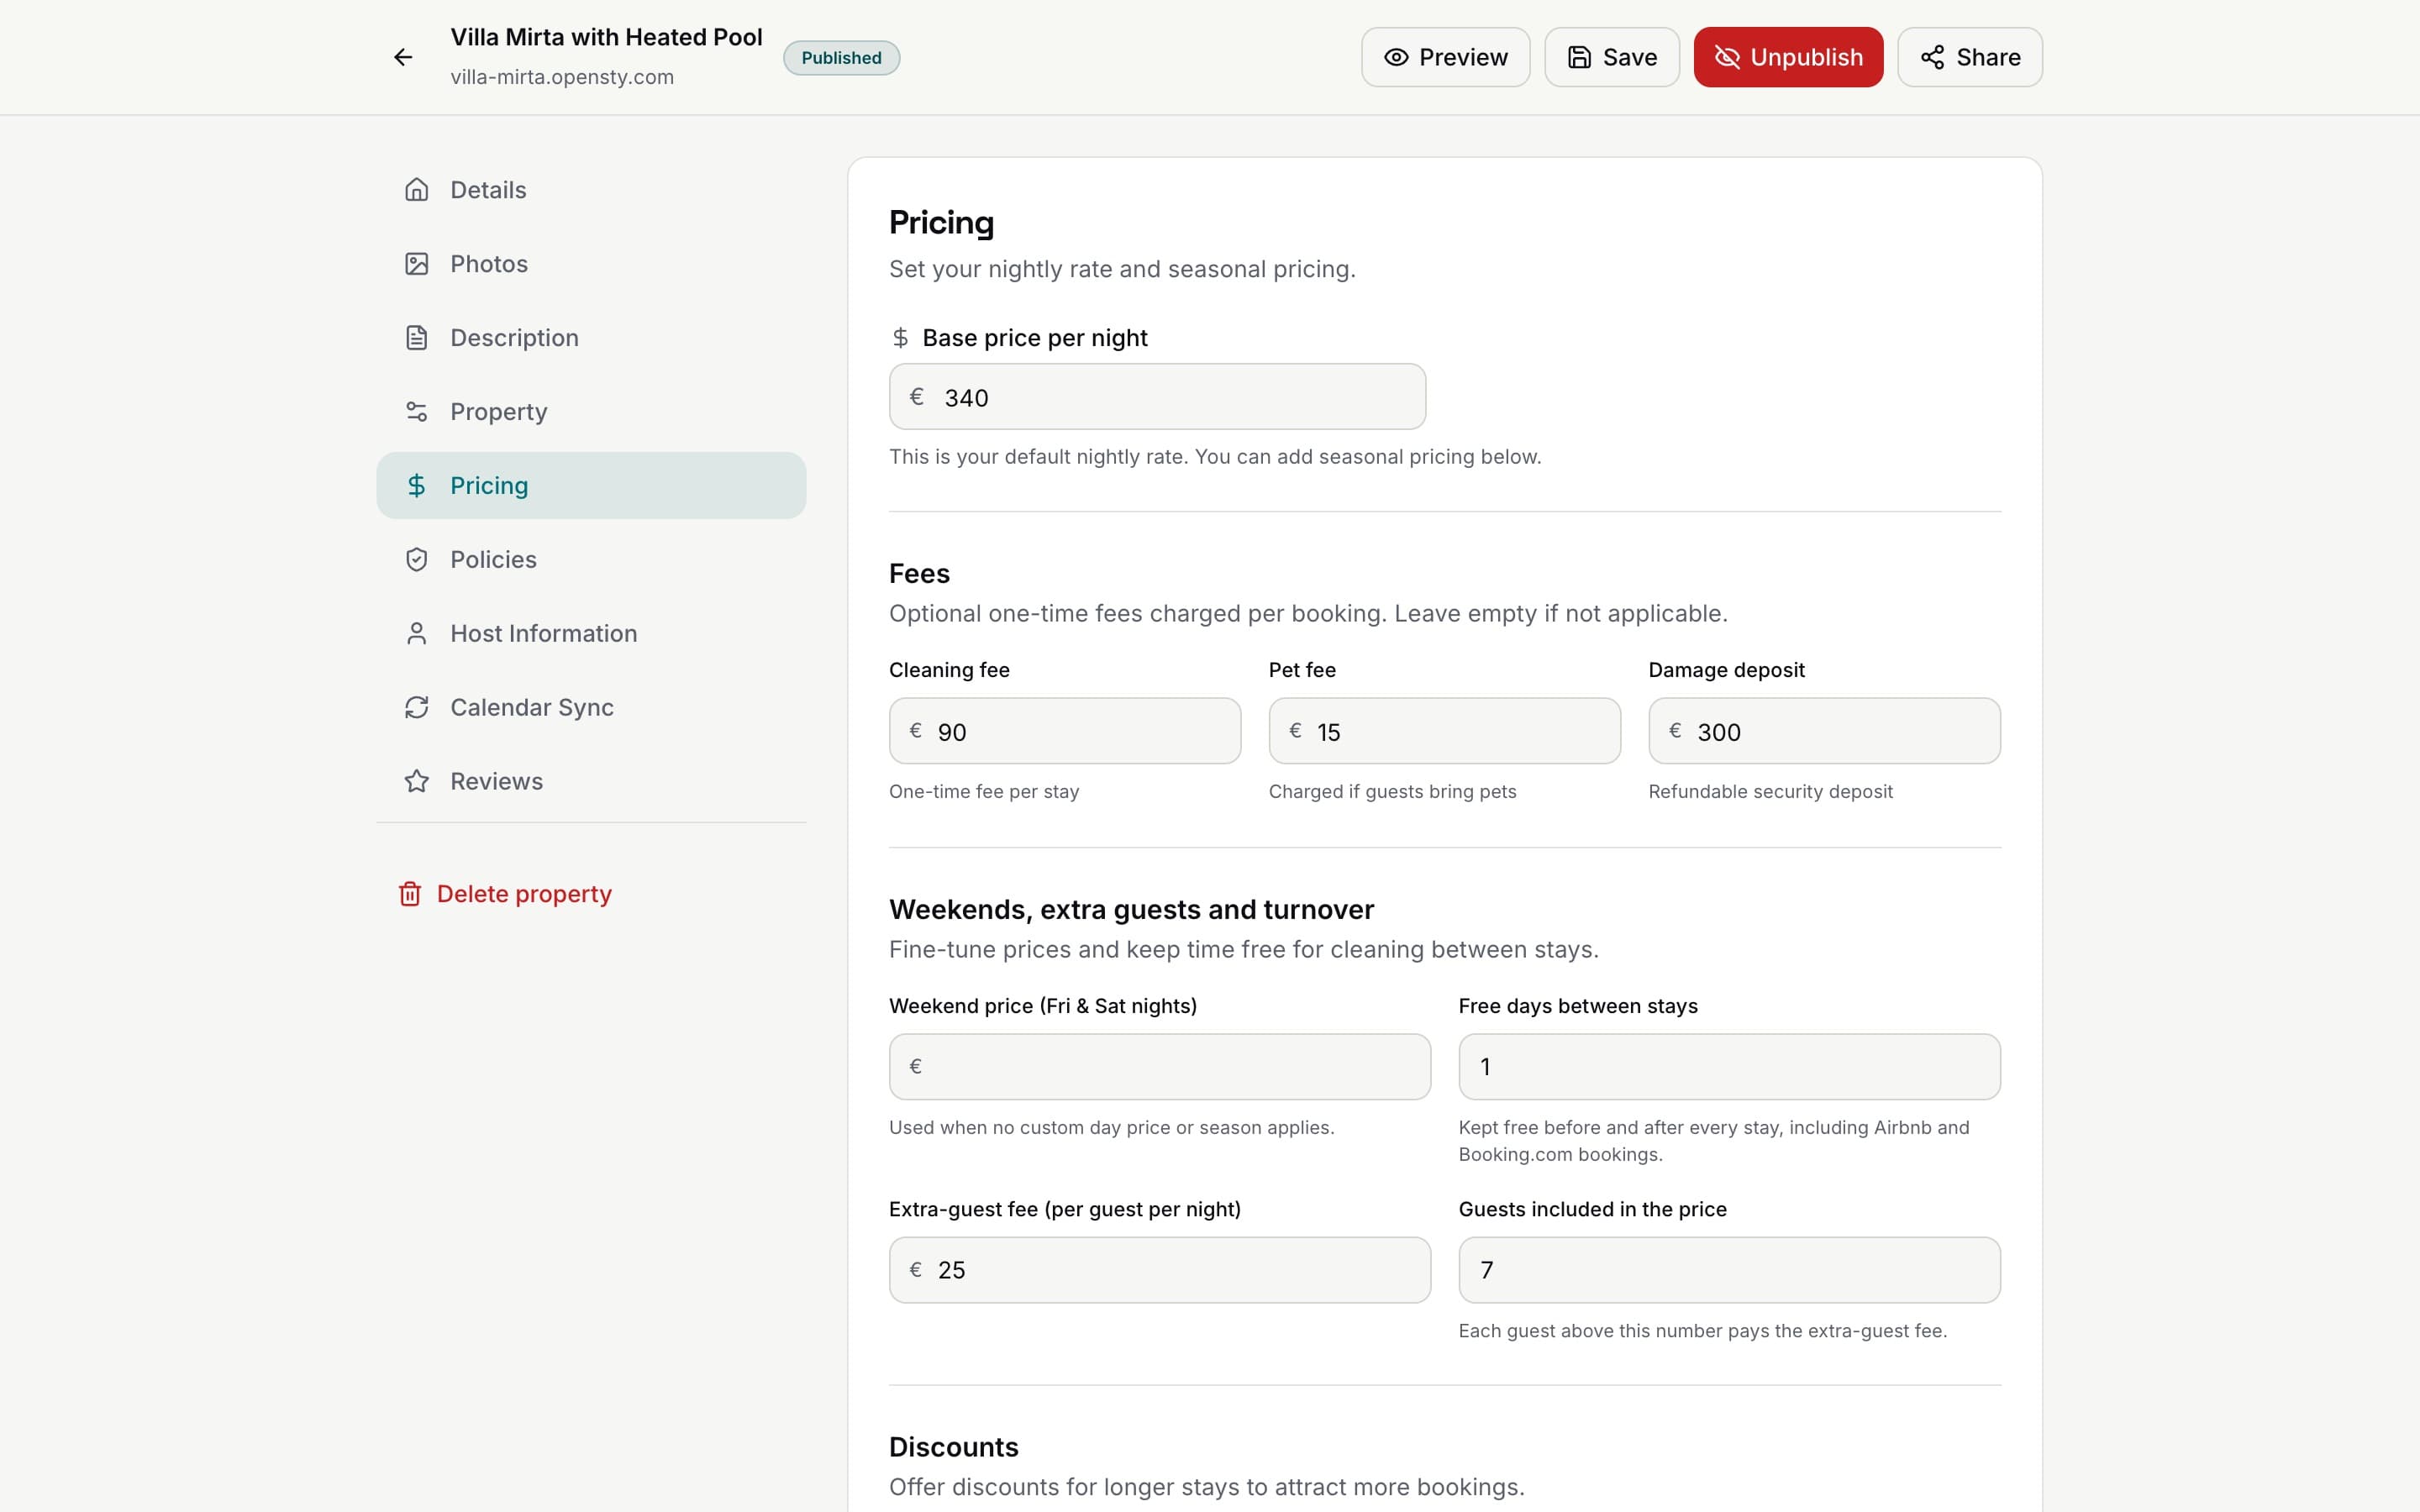Image resolution: width=2420 pixels, height=1512 pixels.
Task: Click the person icon beside Host Information
Action: 416,634
